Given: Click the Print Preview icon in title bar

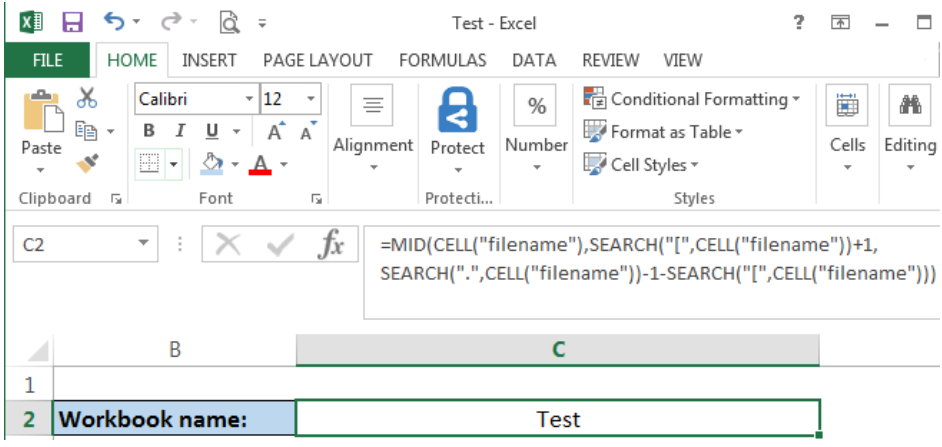Looking at the screenshot, I should click(x=229, y=23).
